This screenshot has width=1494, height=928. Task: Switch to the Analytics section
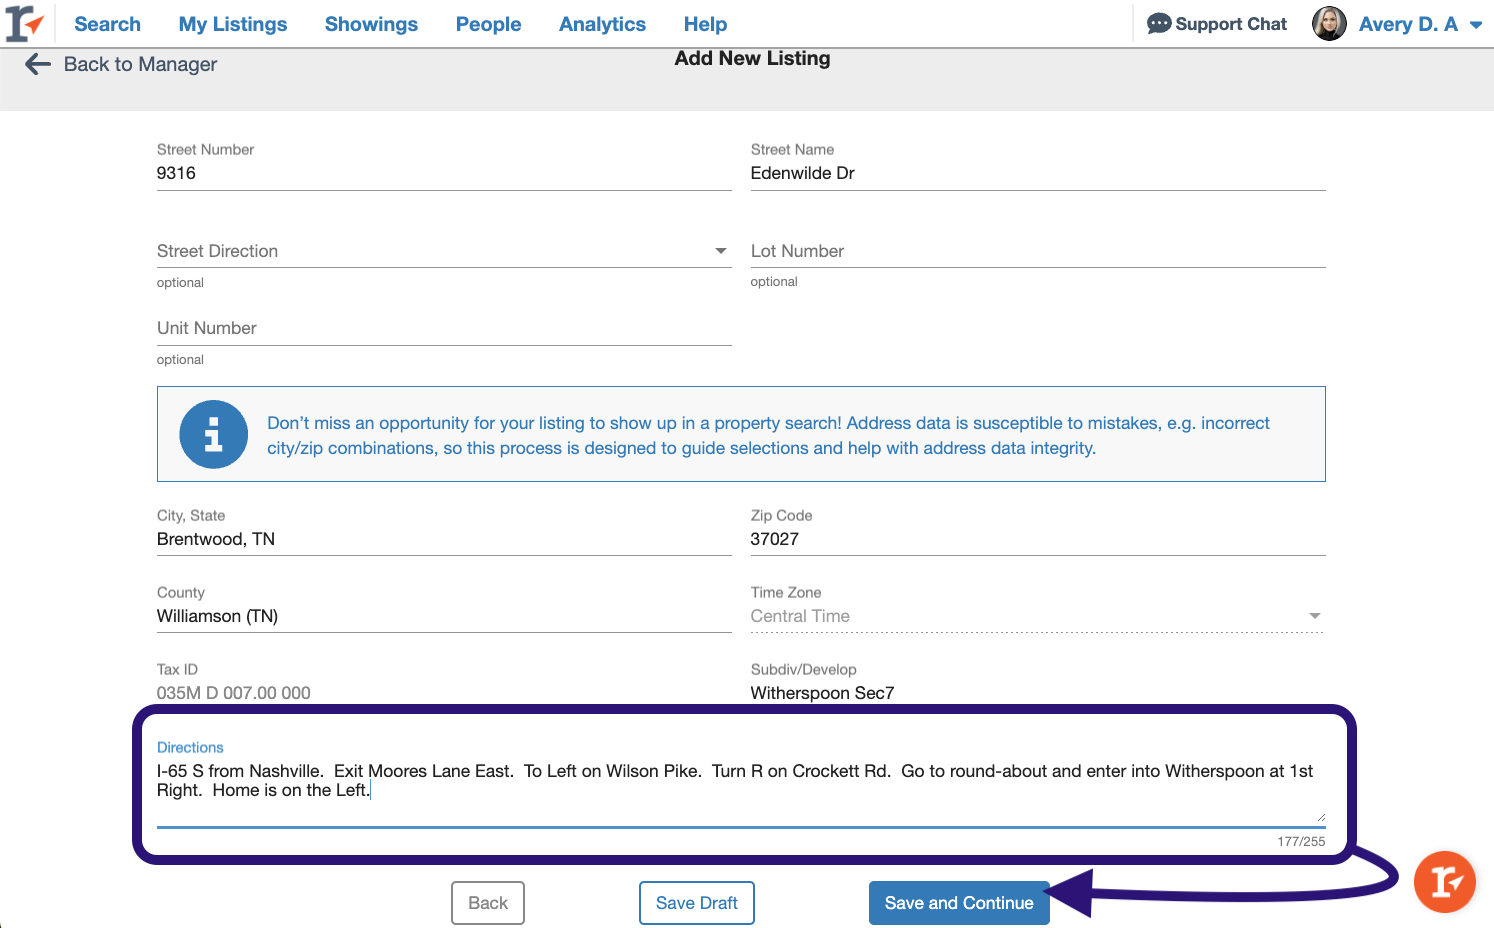pyautogui.click(x=602, y=23)
